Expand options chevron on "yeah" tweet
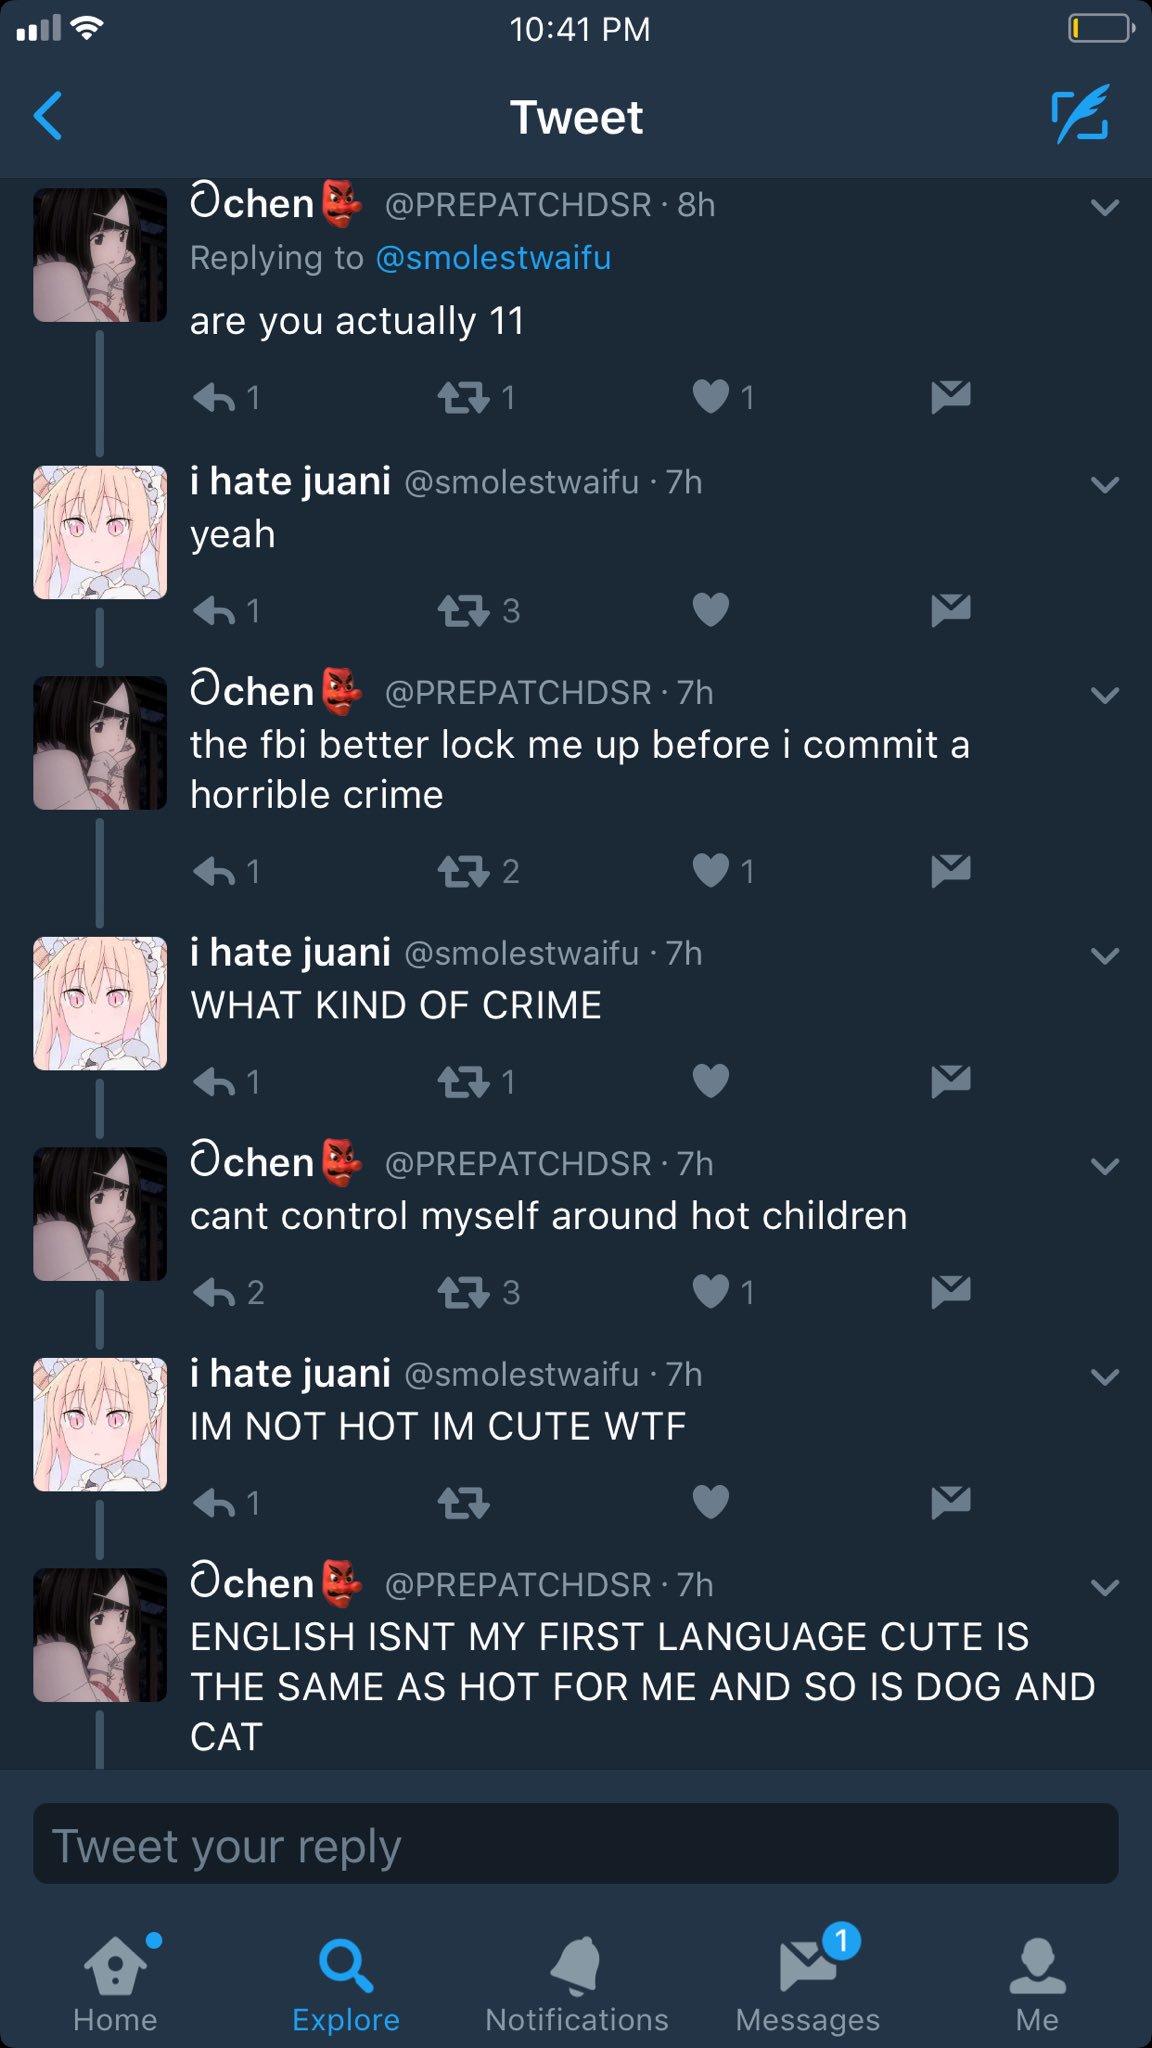The width and height of the screenshot is (1152, 2048). [1104, 485]
